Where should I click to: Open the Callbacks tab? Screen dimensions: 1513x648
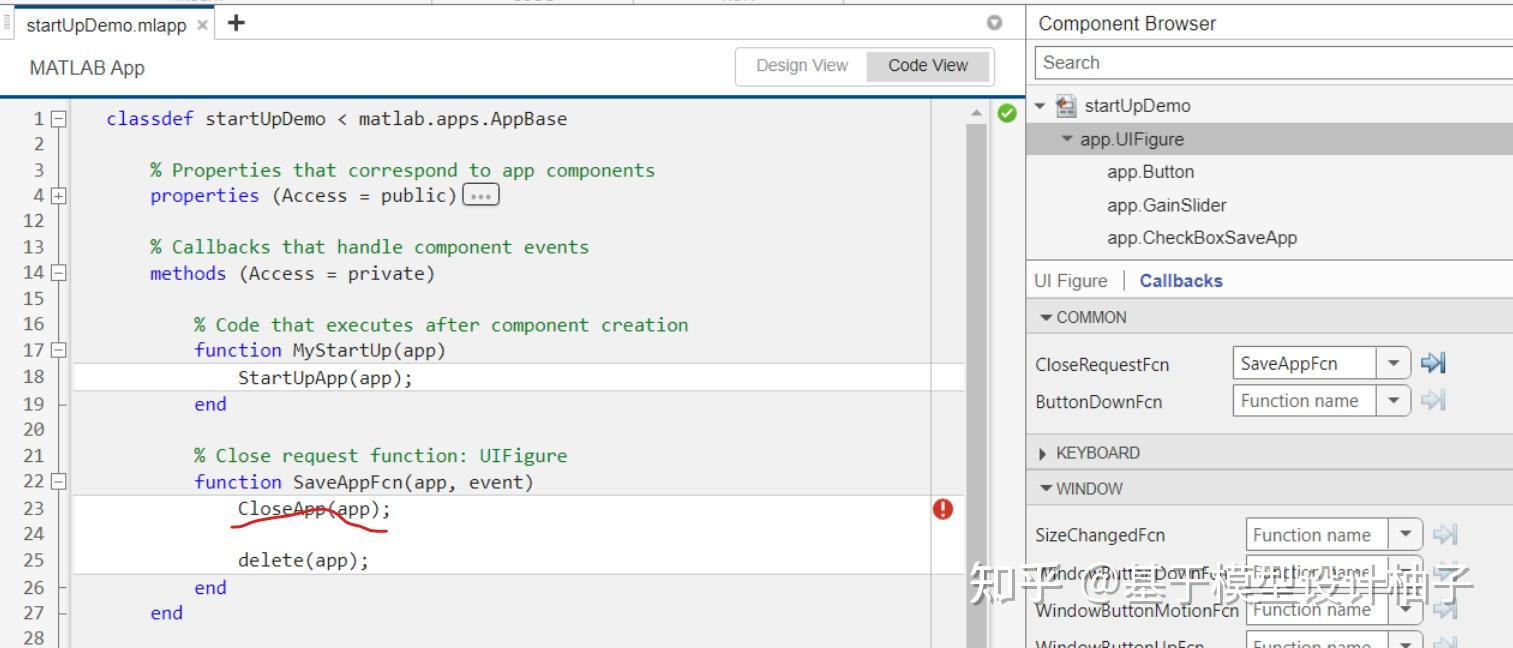pos(1180,281)
